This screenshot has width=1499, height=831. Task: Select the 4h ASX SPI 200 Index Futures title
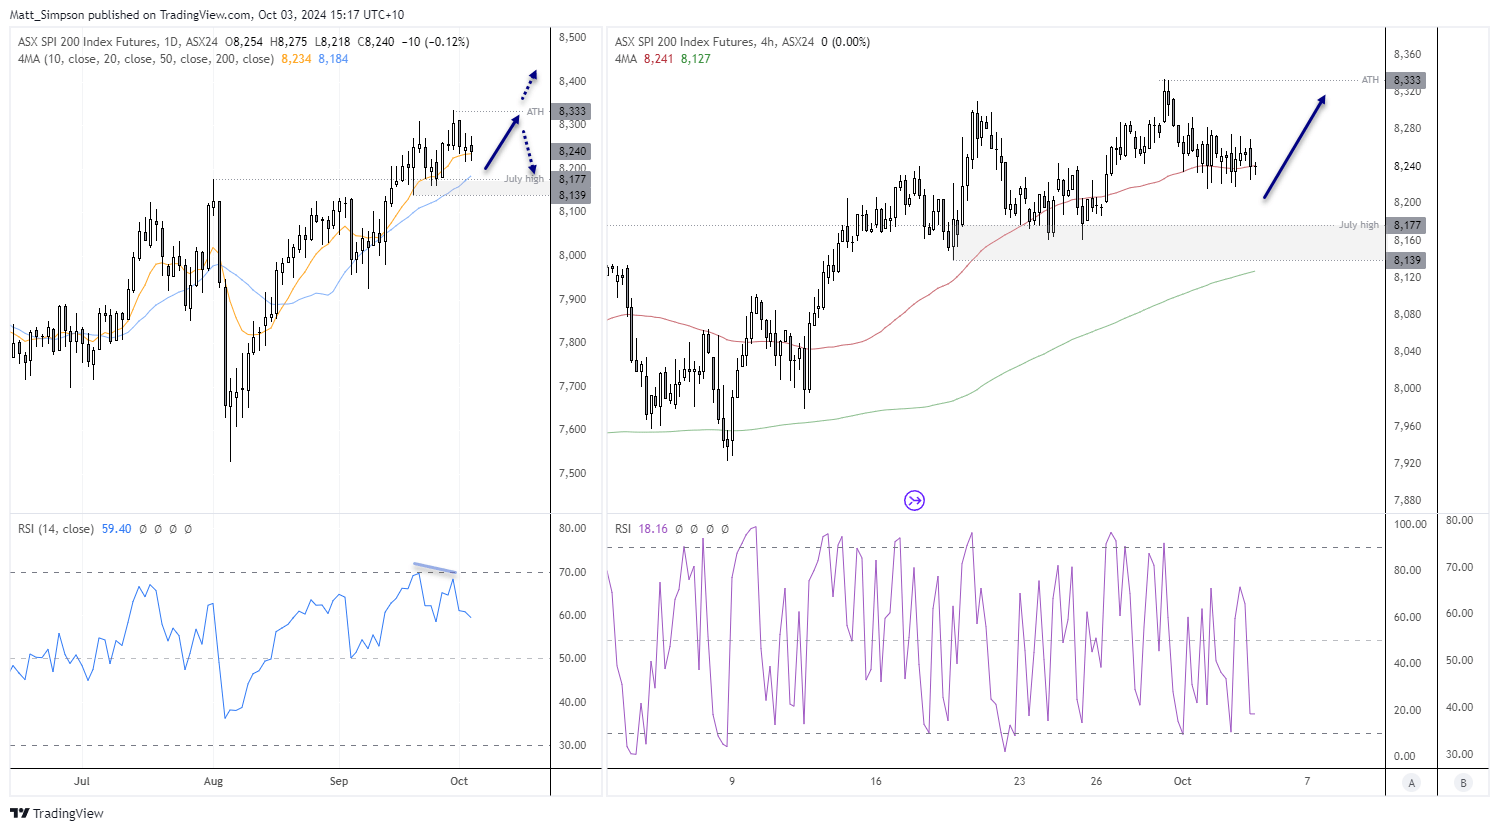point(714,42)
